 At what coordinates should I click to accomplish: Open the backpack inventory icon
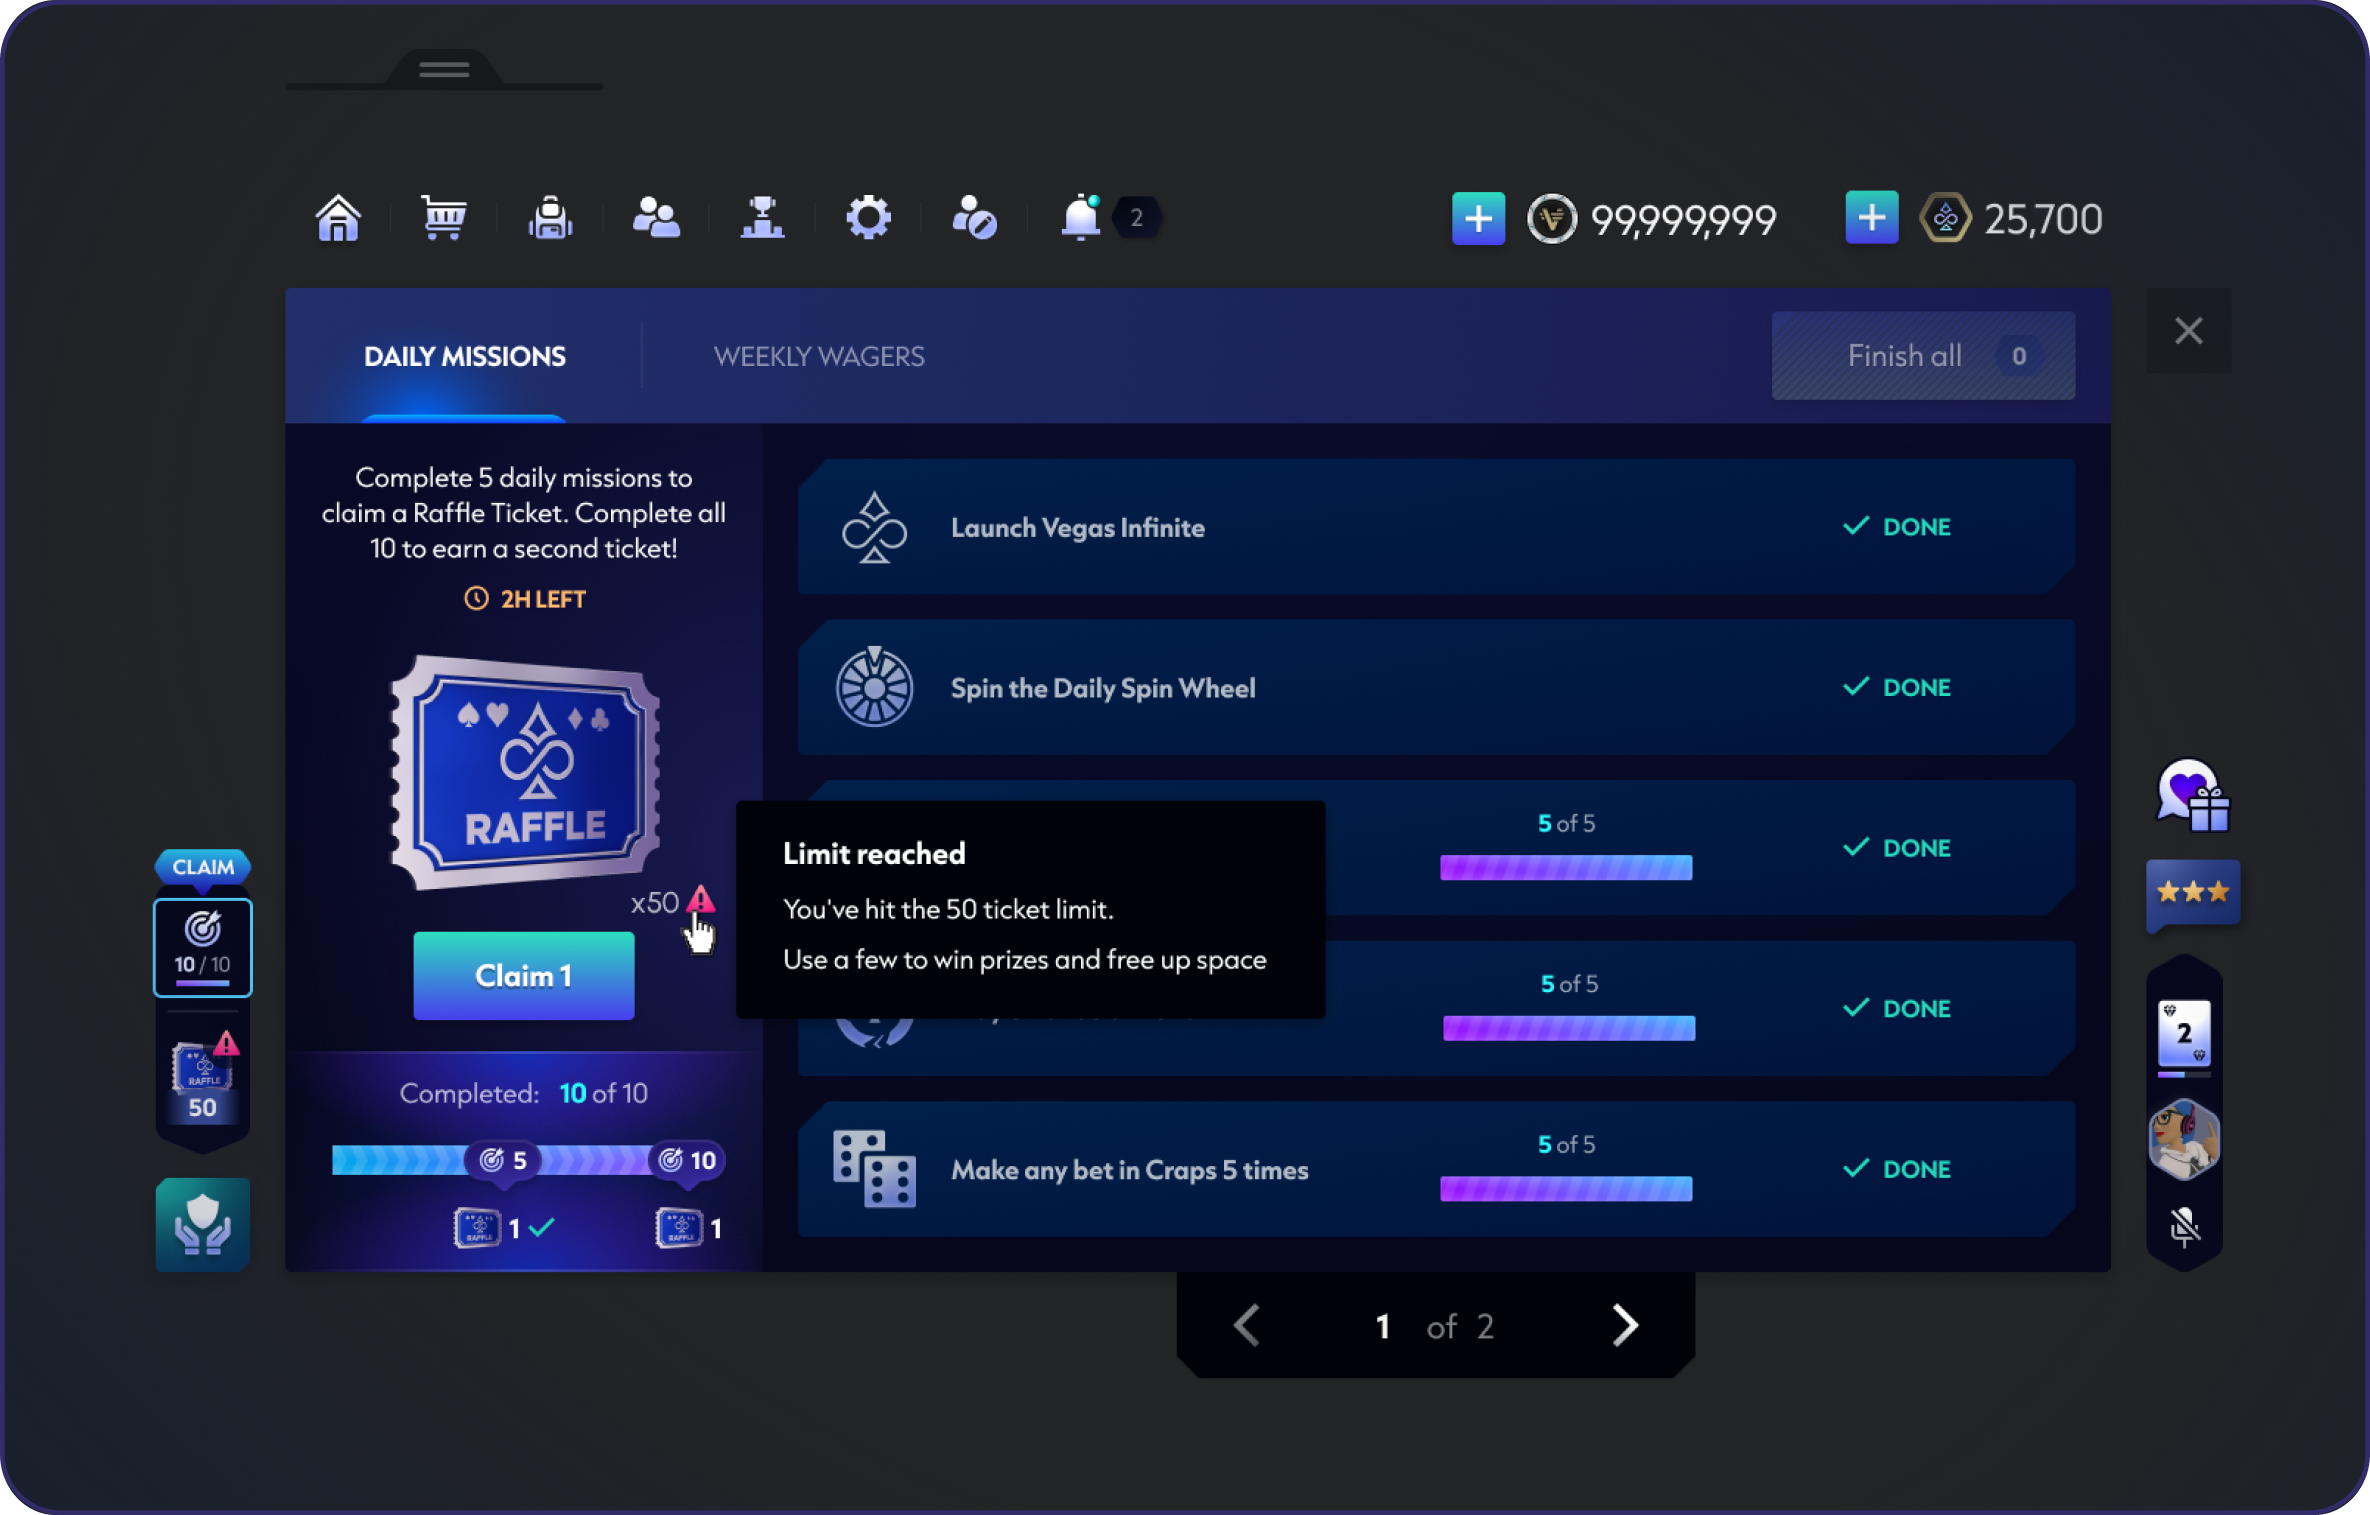pyautogui.click(x=550, y=218)
